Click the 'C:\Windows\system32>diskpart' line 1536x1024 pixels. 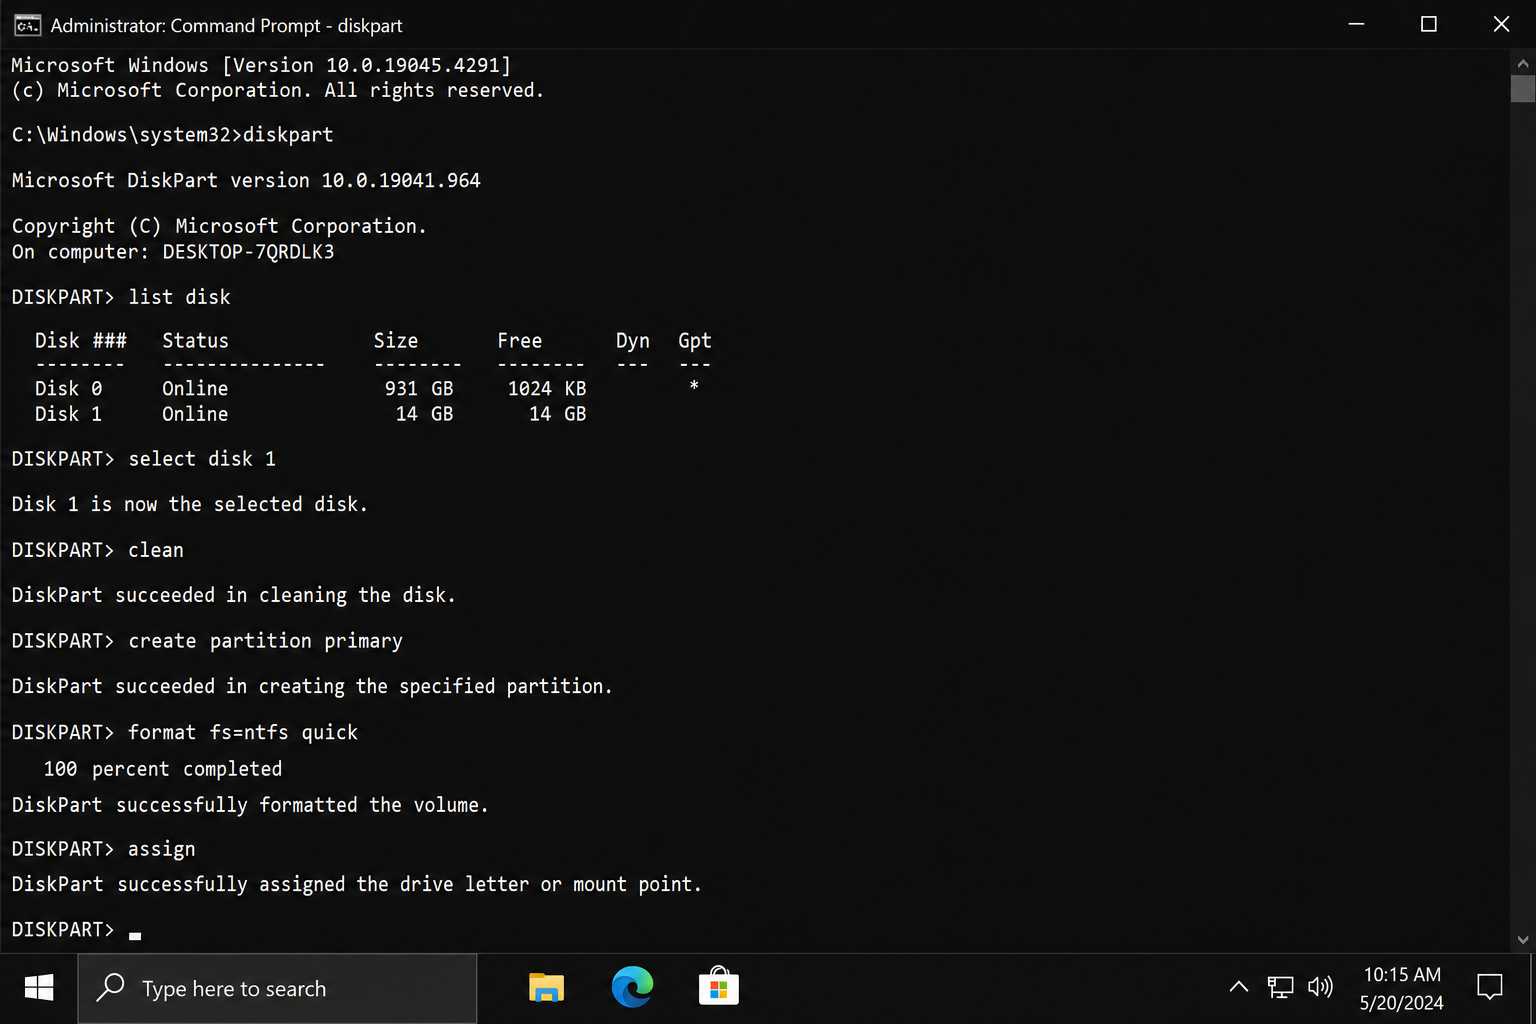click(x=172, y=135)
